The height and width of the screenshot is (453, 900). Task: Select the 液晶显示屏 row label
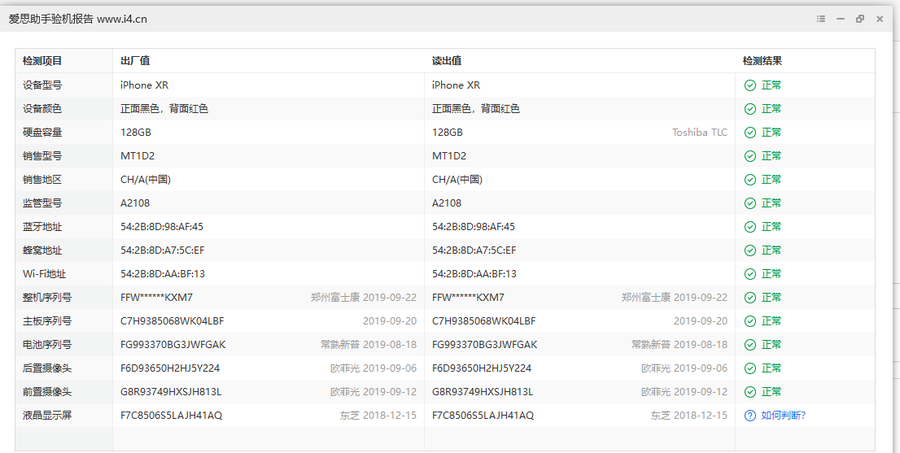47,415
